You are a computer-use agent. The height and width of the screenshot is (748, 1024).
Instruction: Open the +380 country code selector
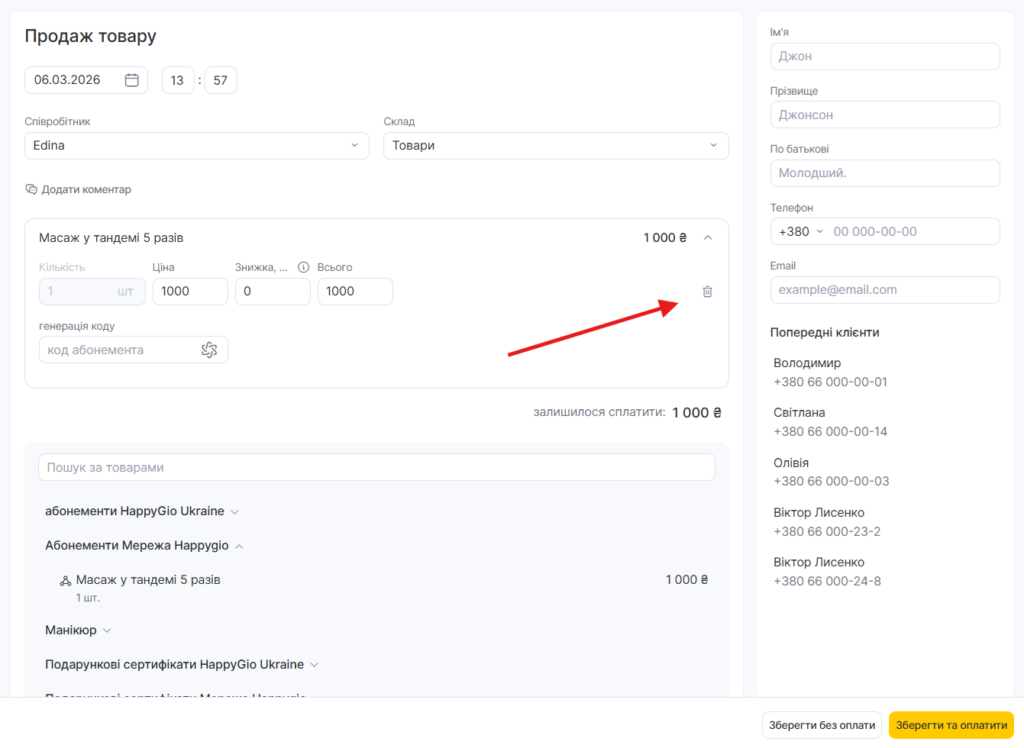pos(801,231)
